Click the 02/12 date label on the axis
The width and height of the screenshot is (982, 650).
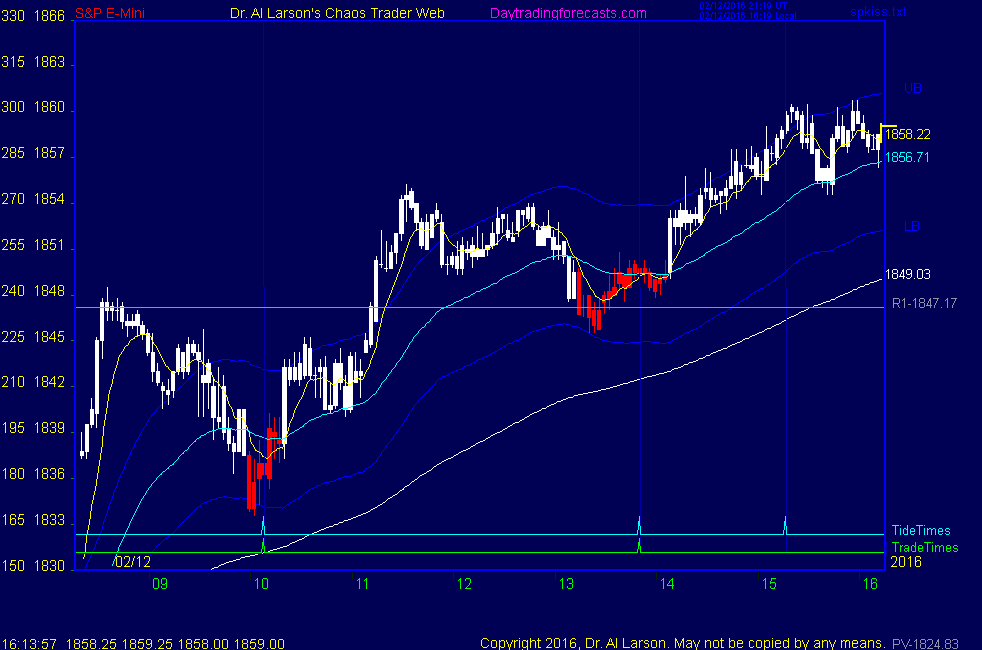click(133, 562)
